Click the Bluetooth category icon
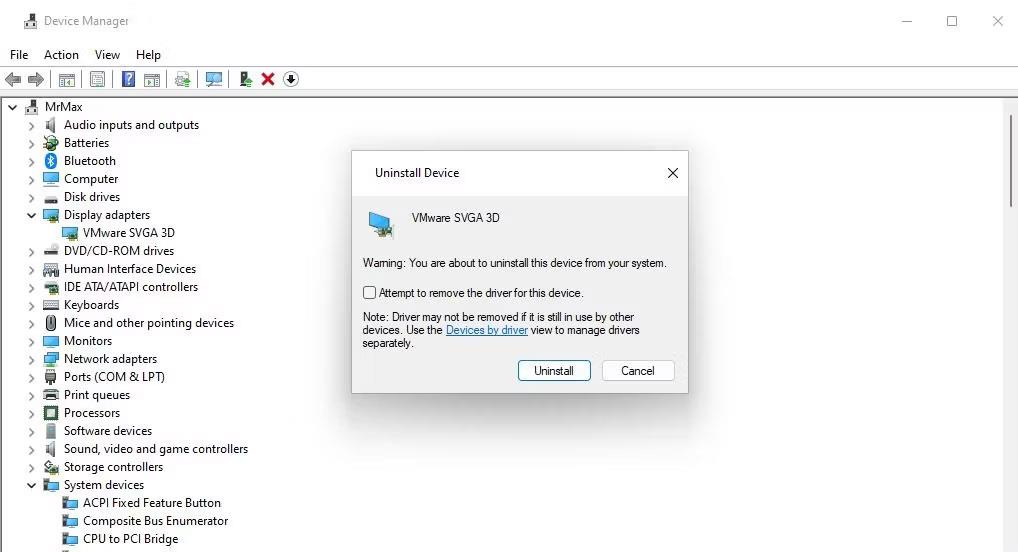Screen dimensions: 1018x552 [x=51, y=160]
